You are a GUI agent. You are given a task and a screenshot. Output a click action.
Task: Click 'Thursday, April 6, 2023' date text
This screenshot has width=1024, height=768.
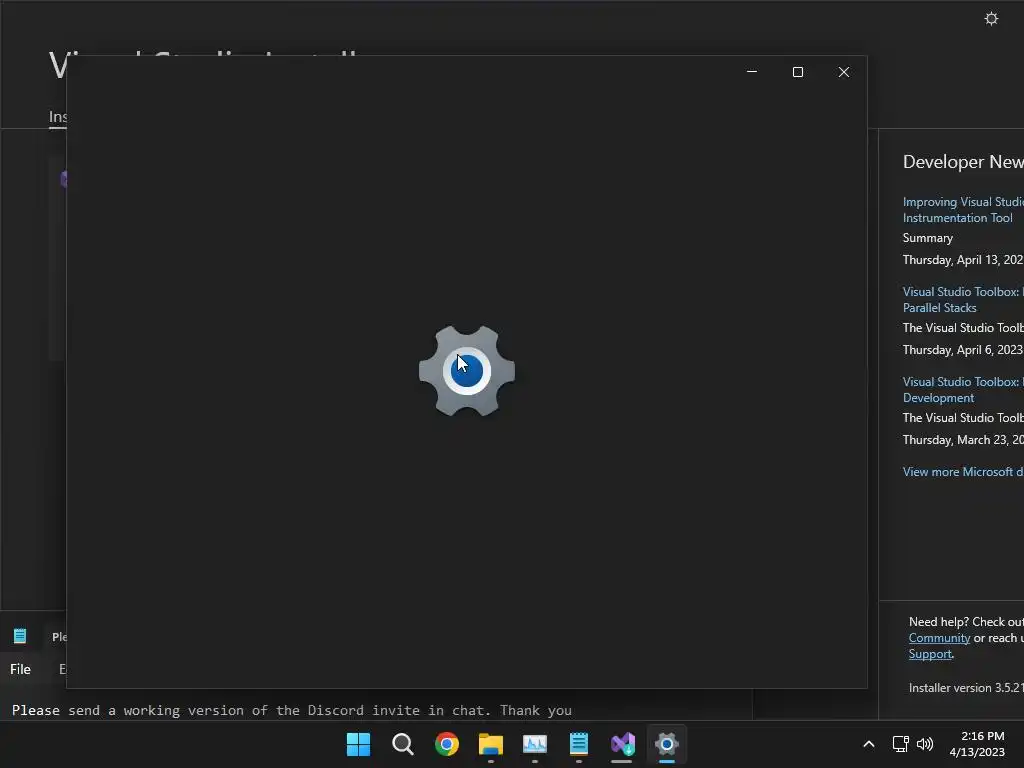963,350
